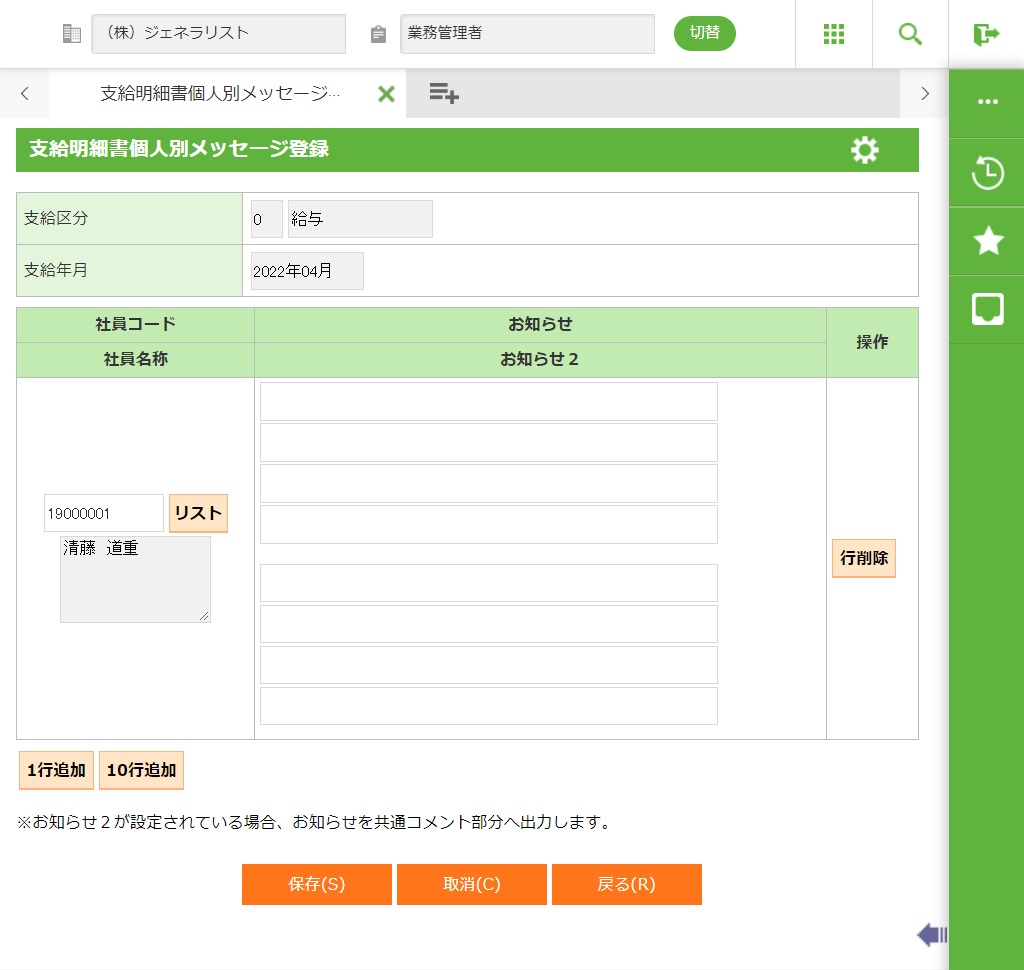Image resolution: width=1024 pixels, height=970 pixels.
Task: Open the apps grid menu icon
Action: click(x=834, y=34)
